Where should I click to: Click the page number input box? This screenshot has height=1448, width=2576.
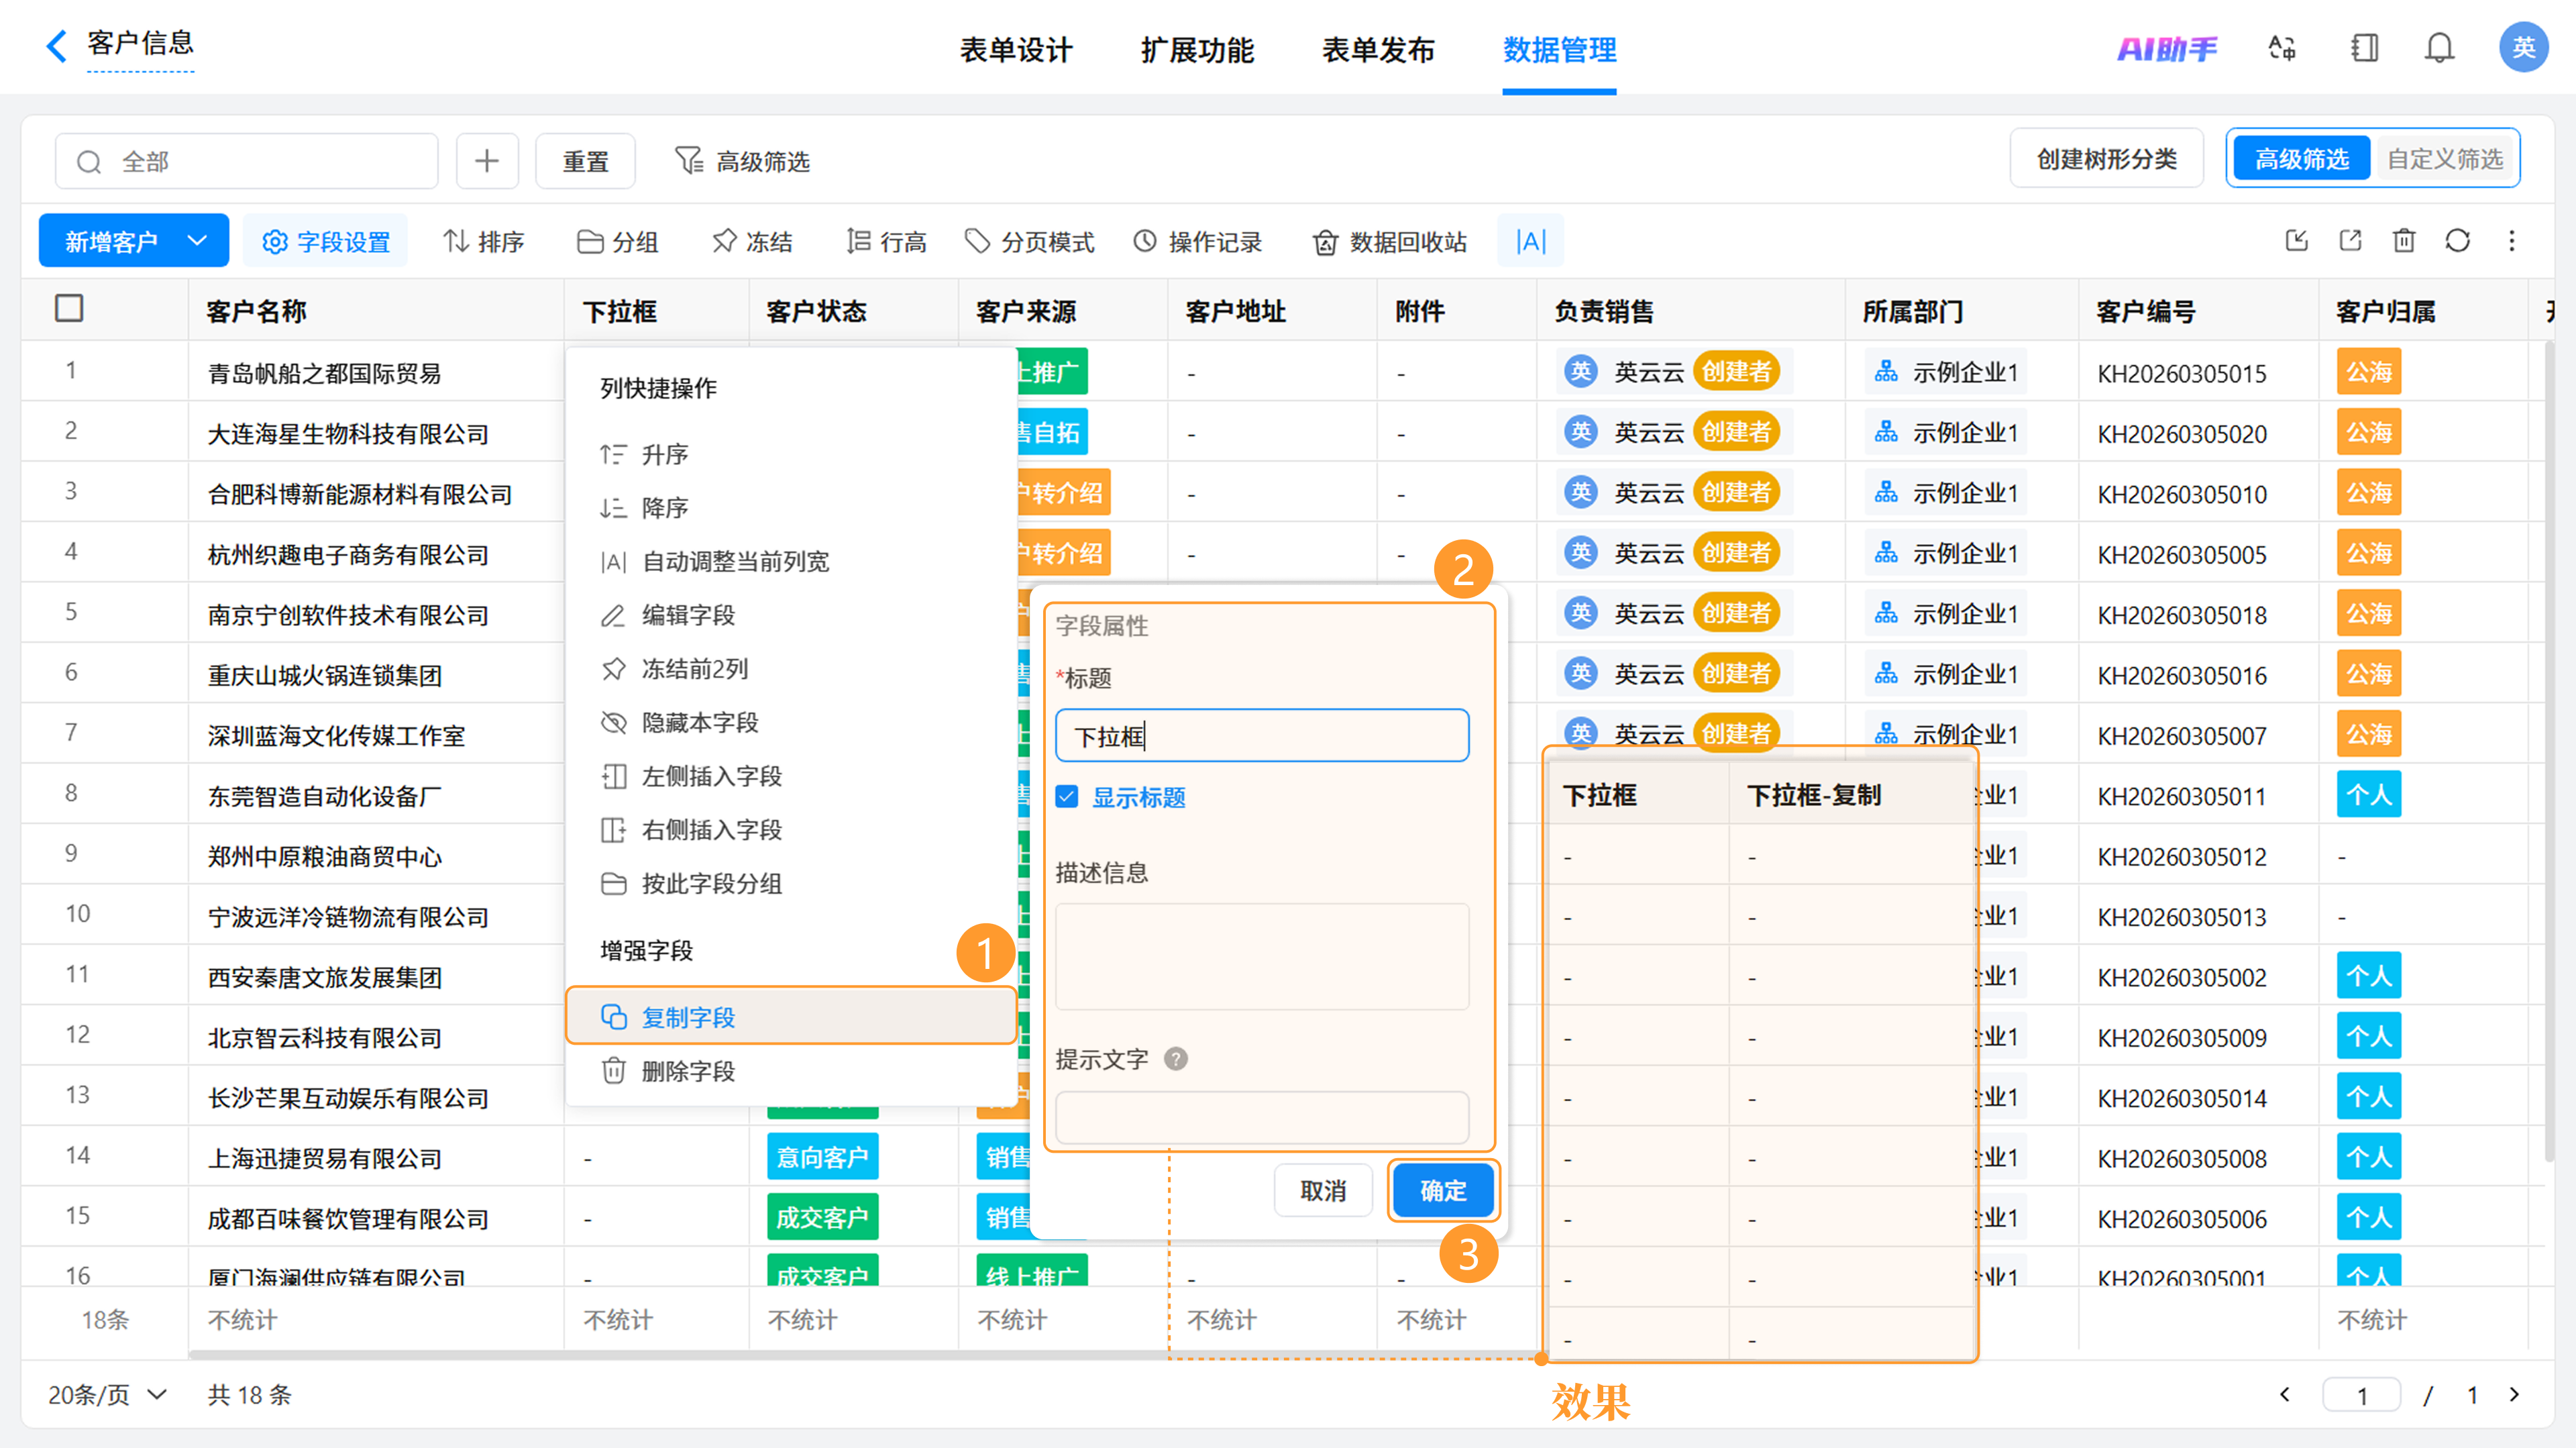(x=2361, y=1394)
